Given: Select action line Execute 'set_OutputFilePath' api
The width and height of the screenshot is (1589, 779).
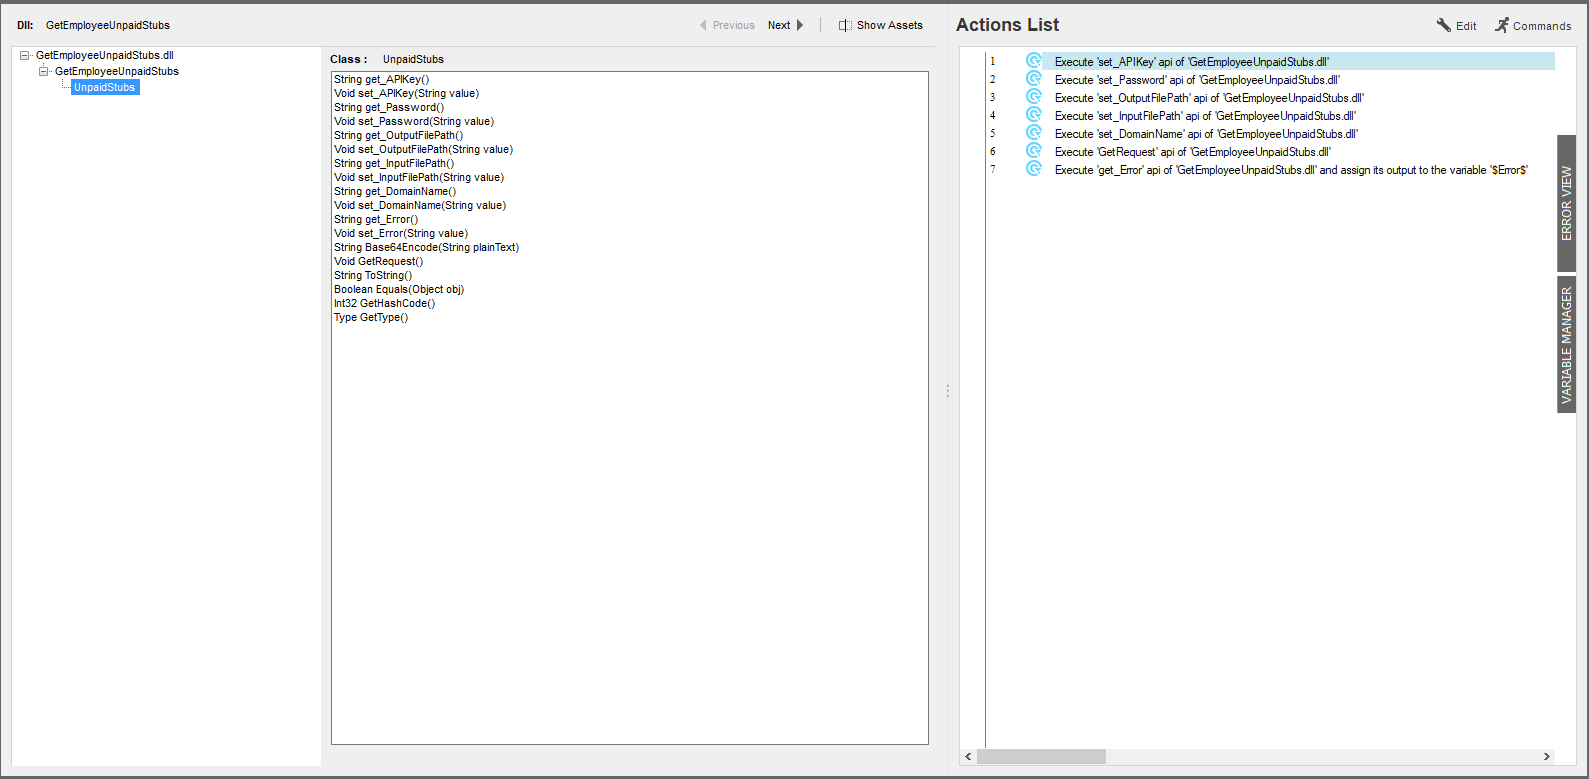Looking at the screenshot, I should (1209, 98).
